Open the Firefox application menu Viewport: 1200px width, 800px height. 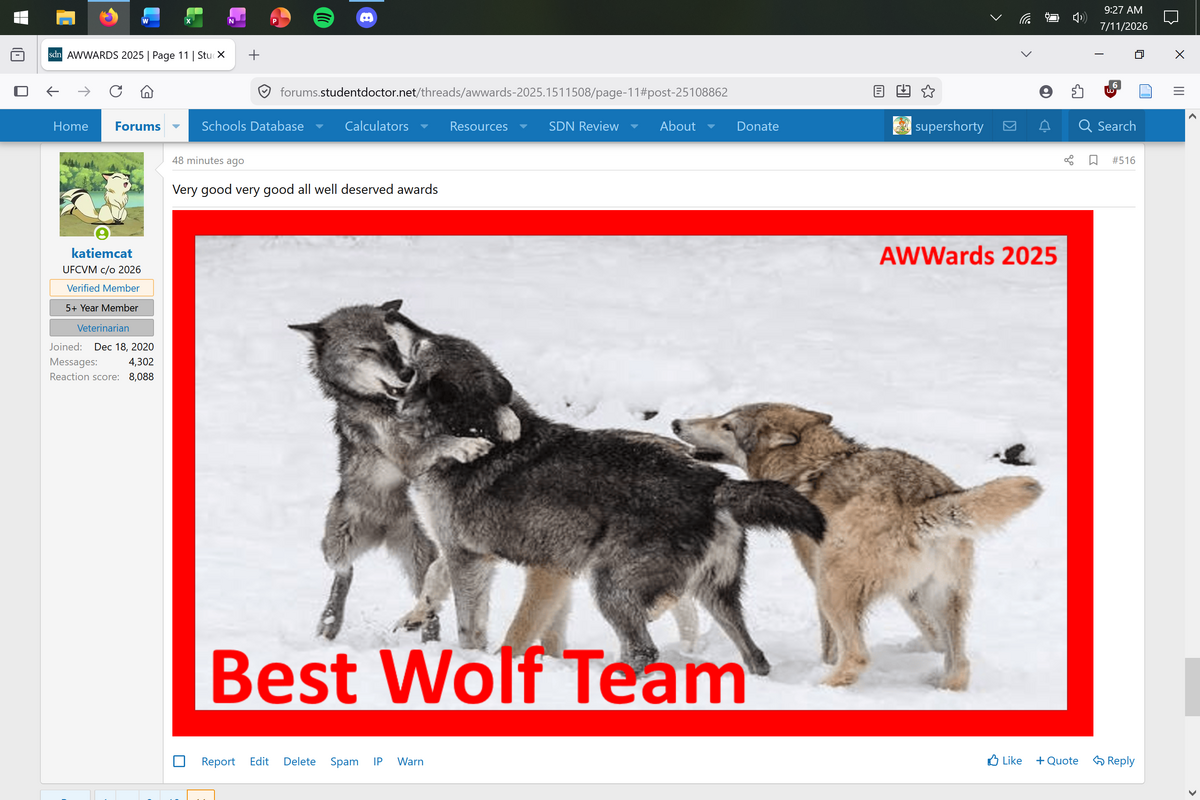point(1178,91)
